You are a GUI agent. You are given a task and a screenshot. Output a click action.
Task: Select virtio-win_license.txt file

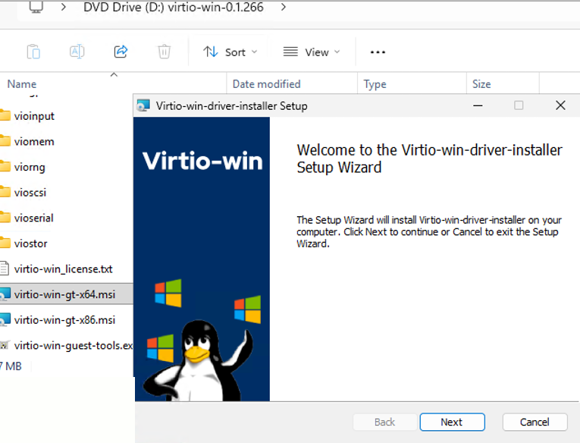(63, 269)
